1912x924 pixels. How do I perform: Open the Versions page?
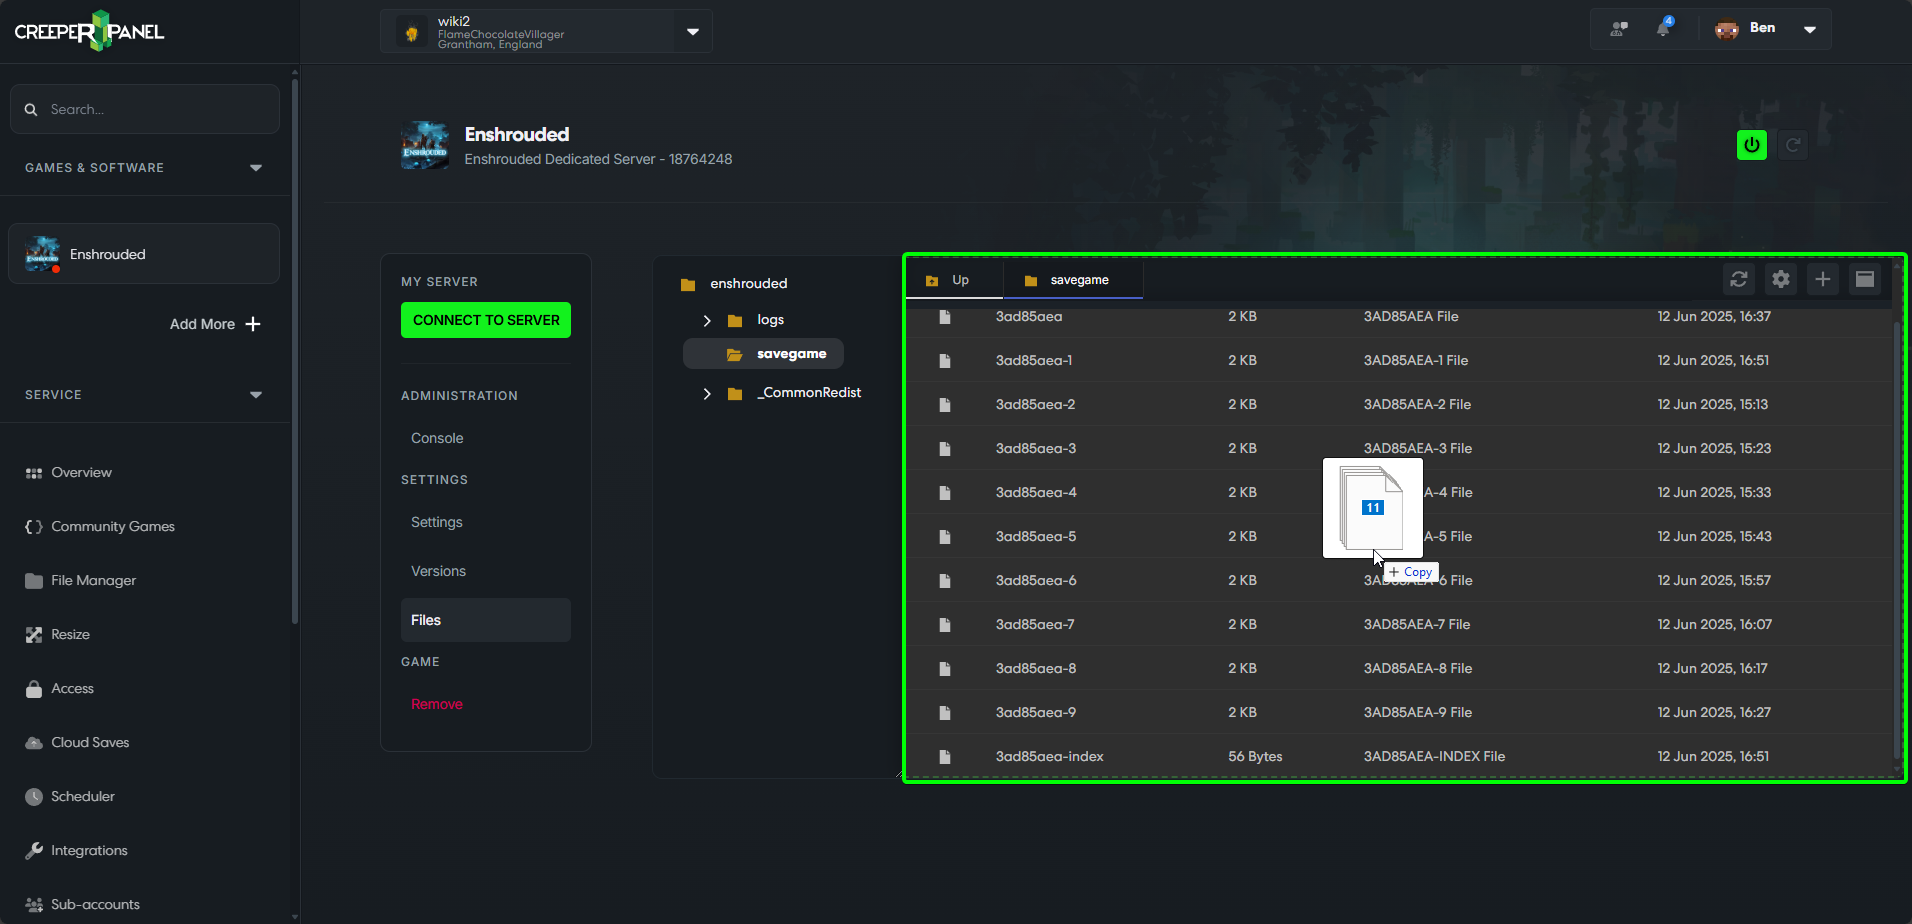coord(438,571)
